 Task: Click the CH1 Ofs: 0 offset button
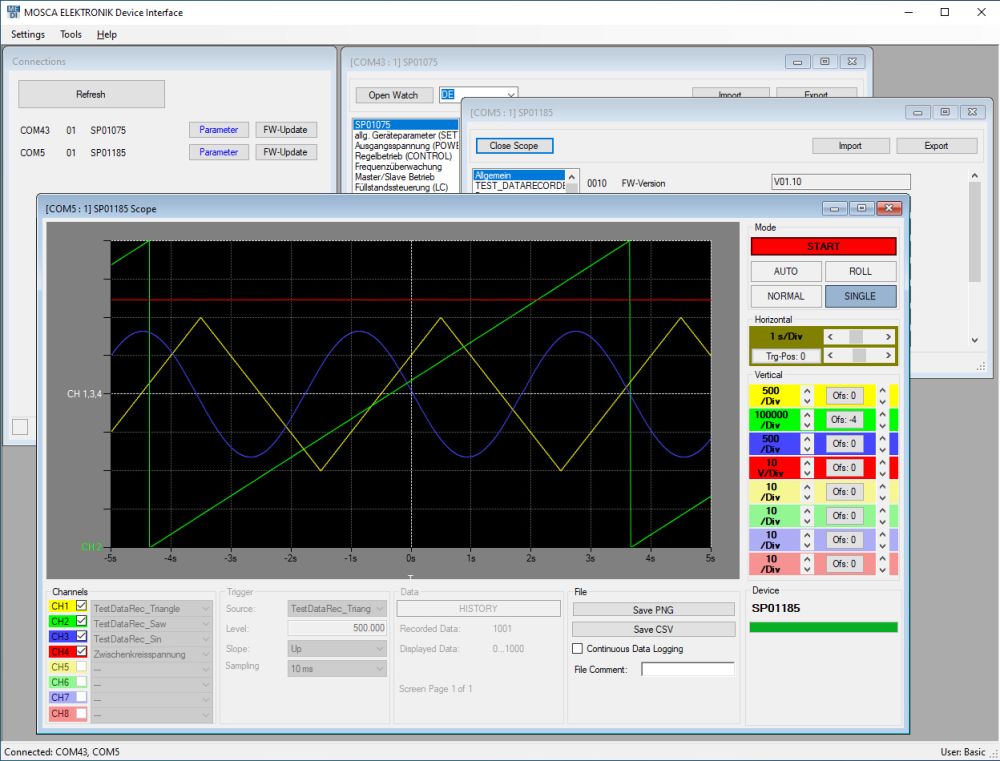(x=844, y=395)
